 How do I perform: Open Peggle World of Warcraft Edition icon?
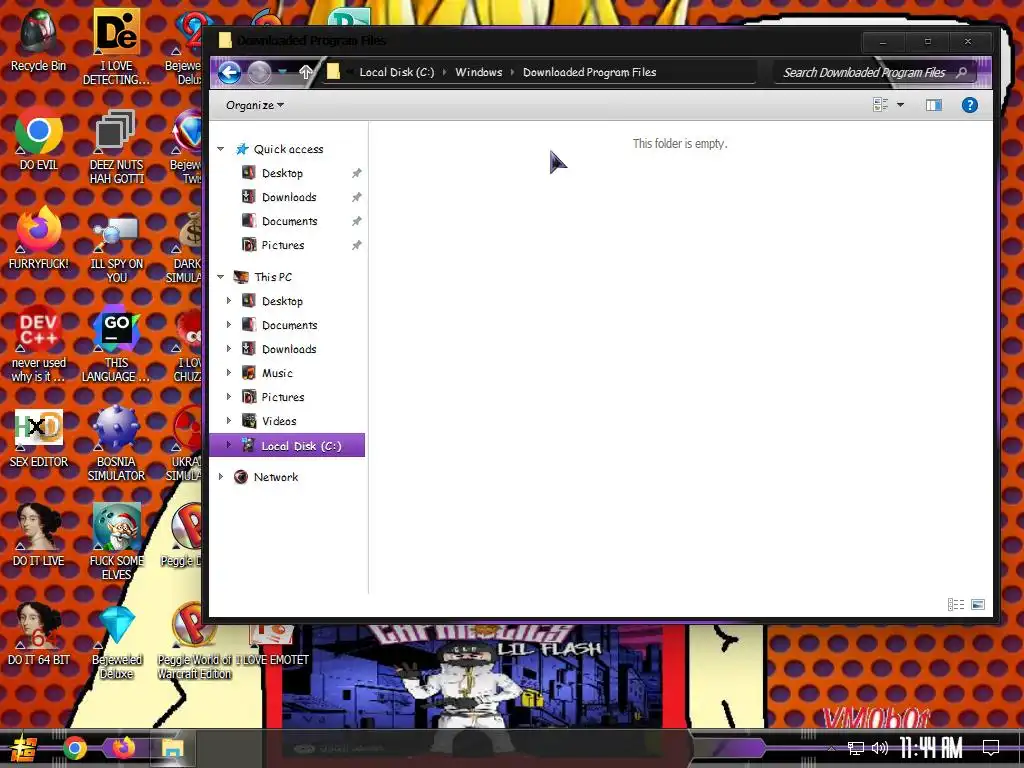point(194,641)
